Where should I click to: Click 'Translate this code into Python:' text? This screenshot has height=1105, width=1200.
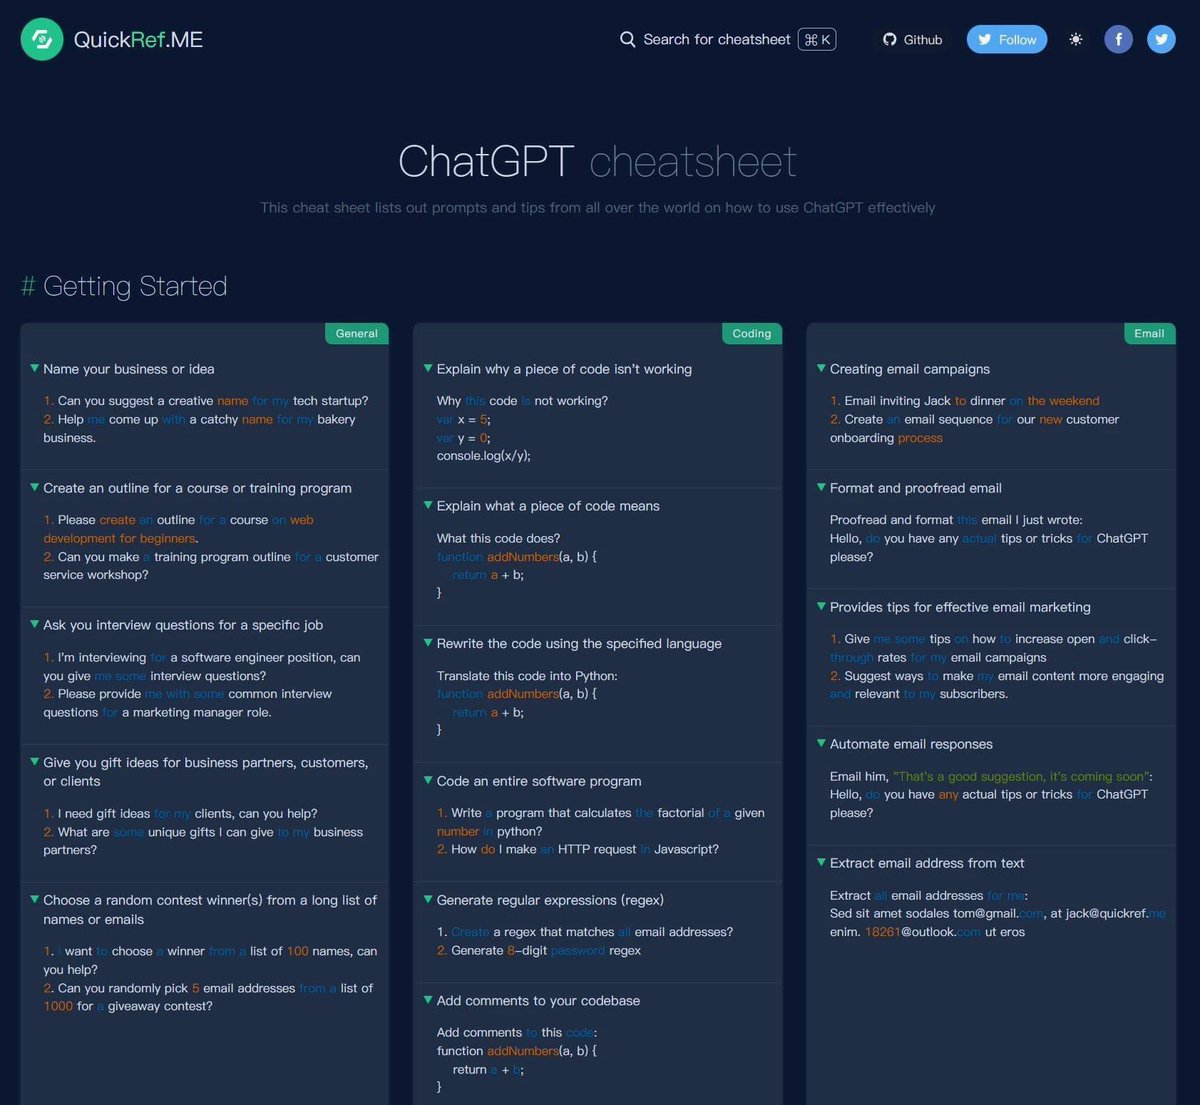(527, 676)
